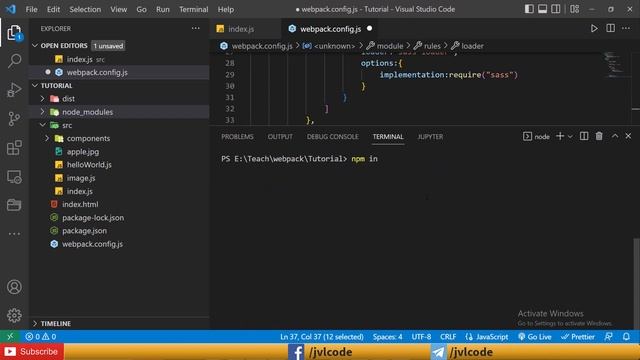Open the File menu
The image size is (640, 360).
click(31, 9)
